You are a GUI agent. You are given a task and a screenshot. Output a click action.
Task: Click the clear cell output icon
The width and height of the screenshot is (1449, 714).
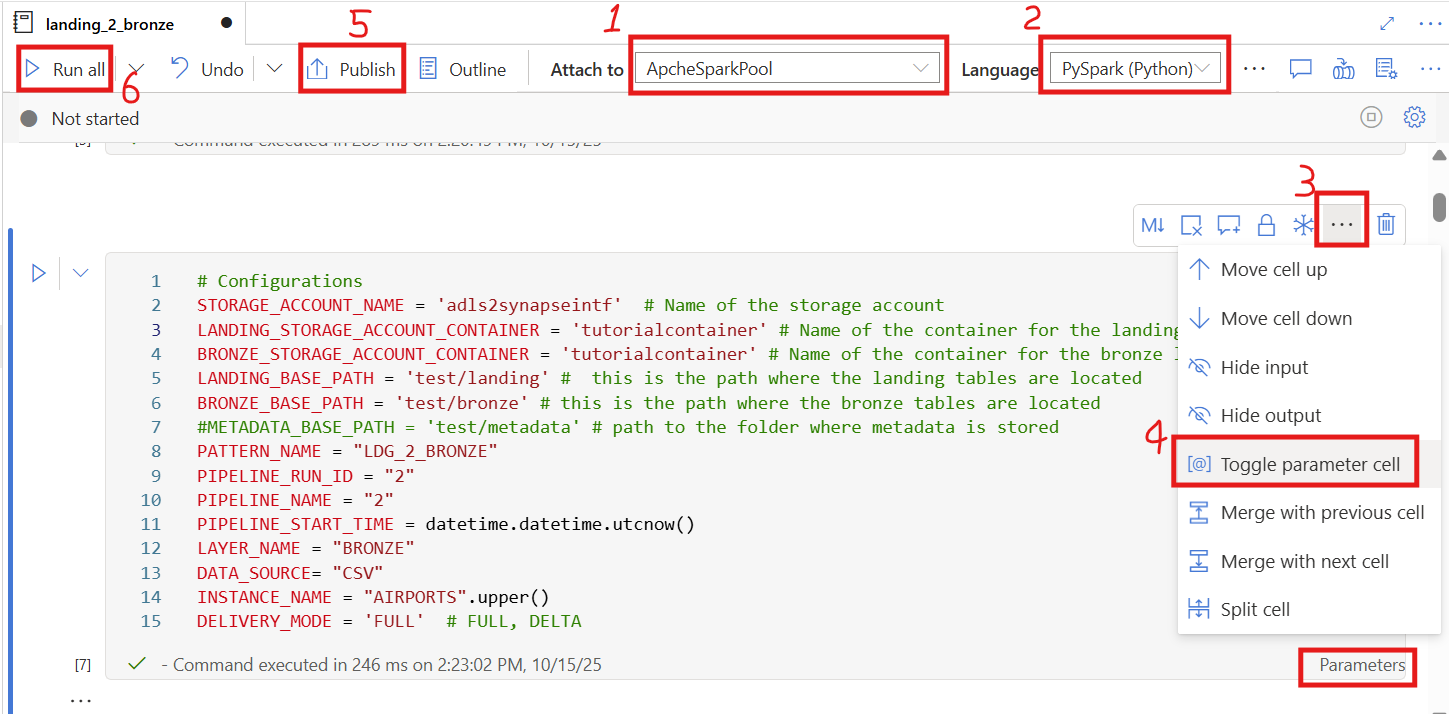coord(1191,225)
